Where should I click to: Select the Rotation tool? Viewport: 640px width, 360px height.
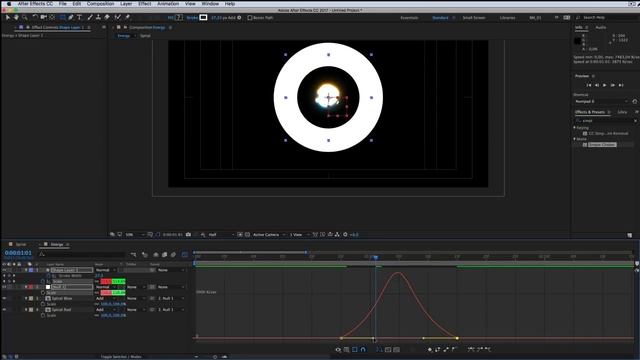pyautogui.click(x=35, y=18)
